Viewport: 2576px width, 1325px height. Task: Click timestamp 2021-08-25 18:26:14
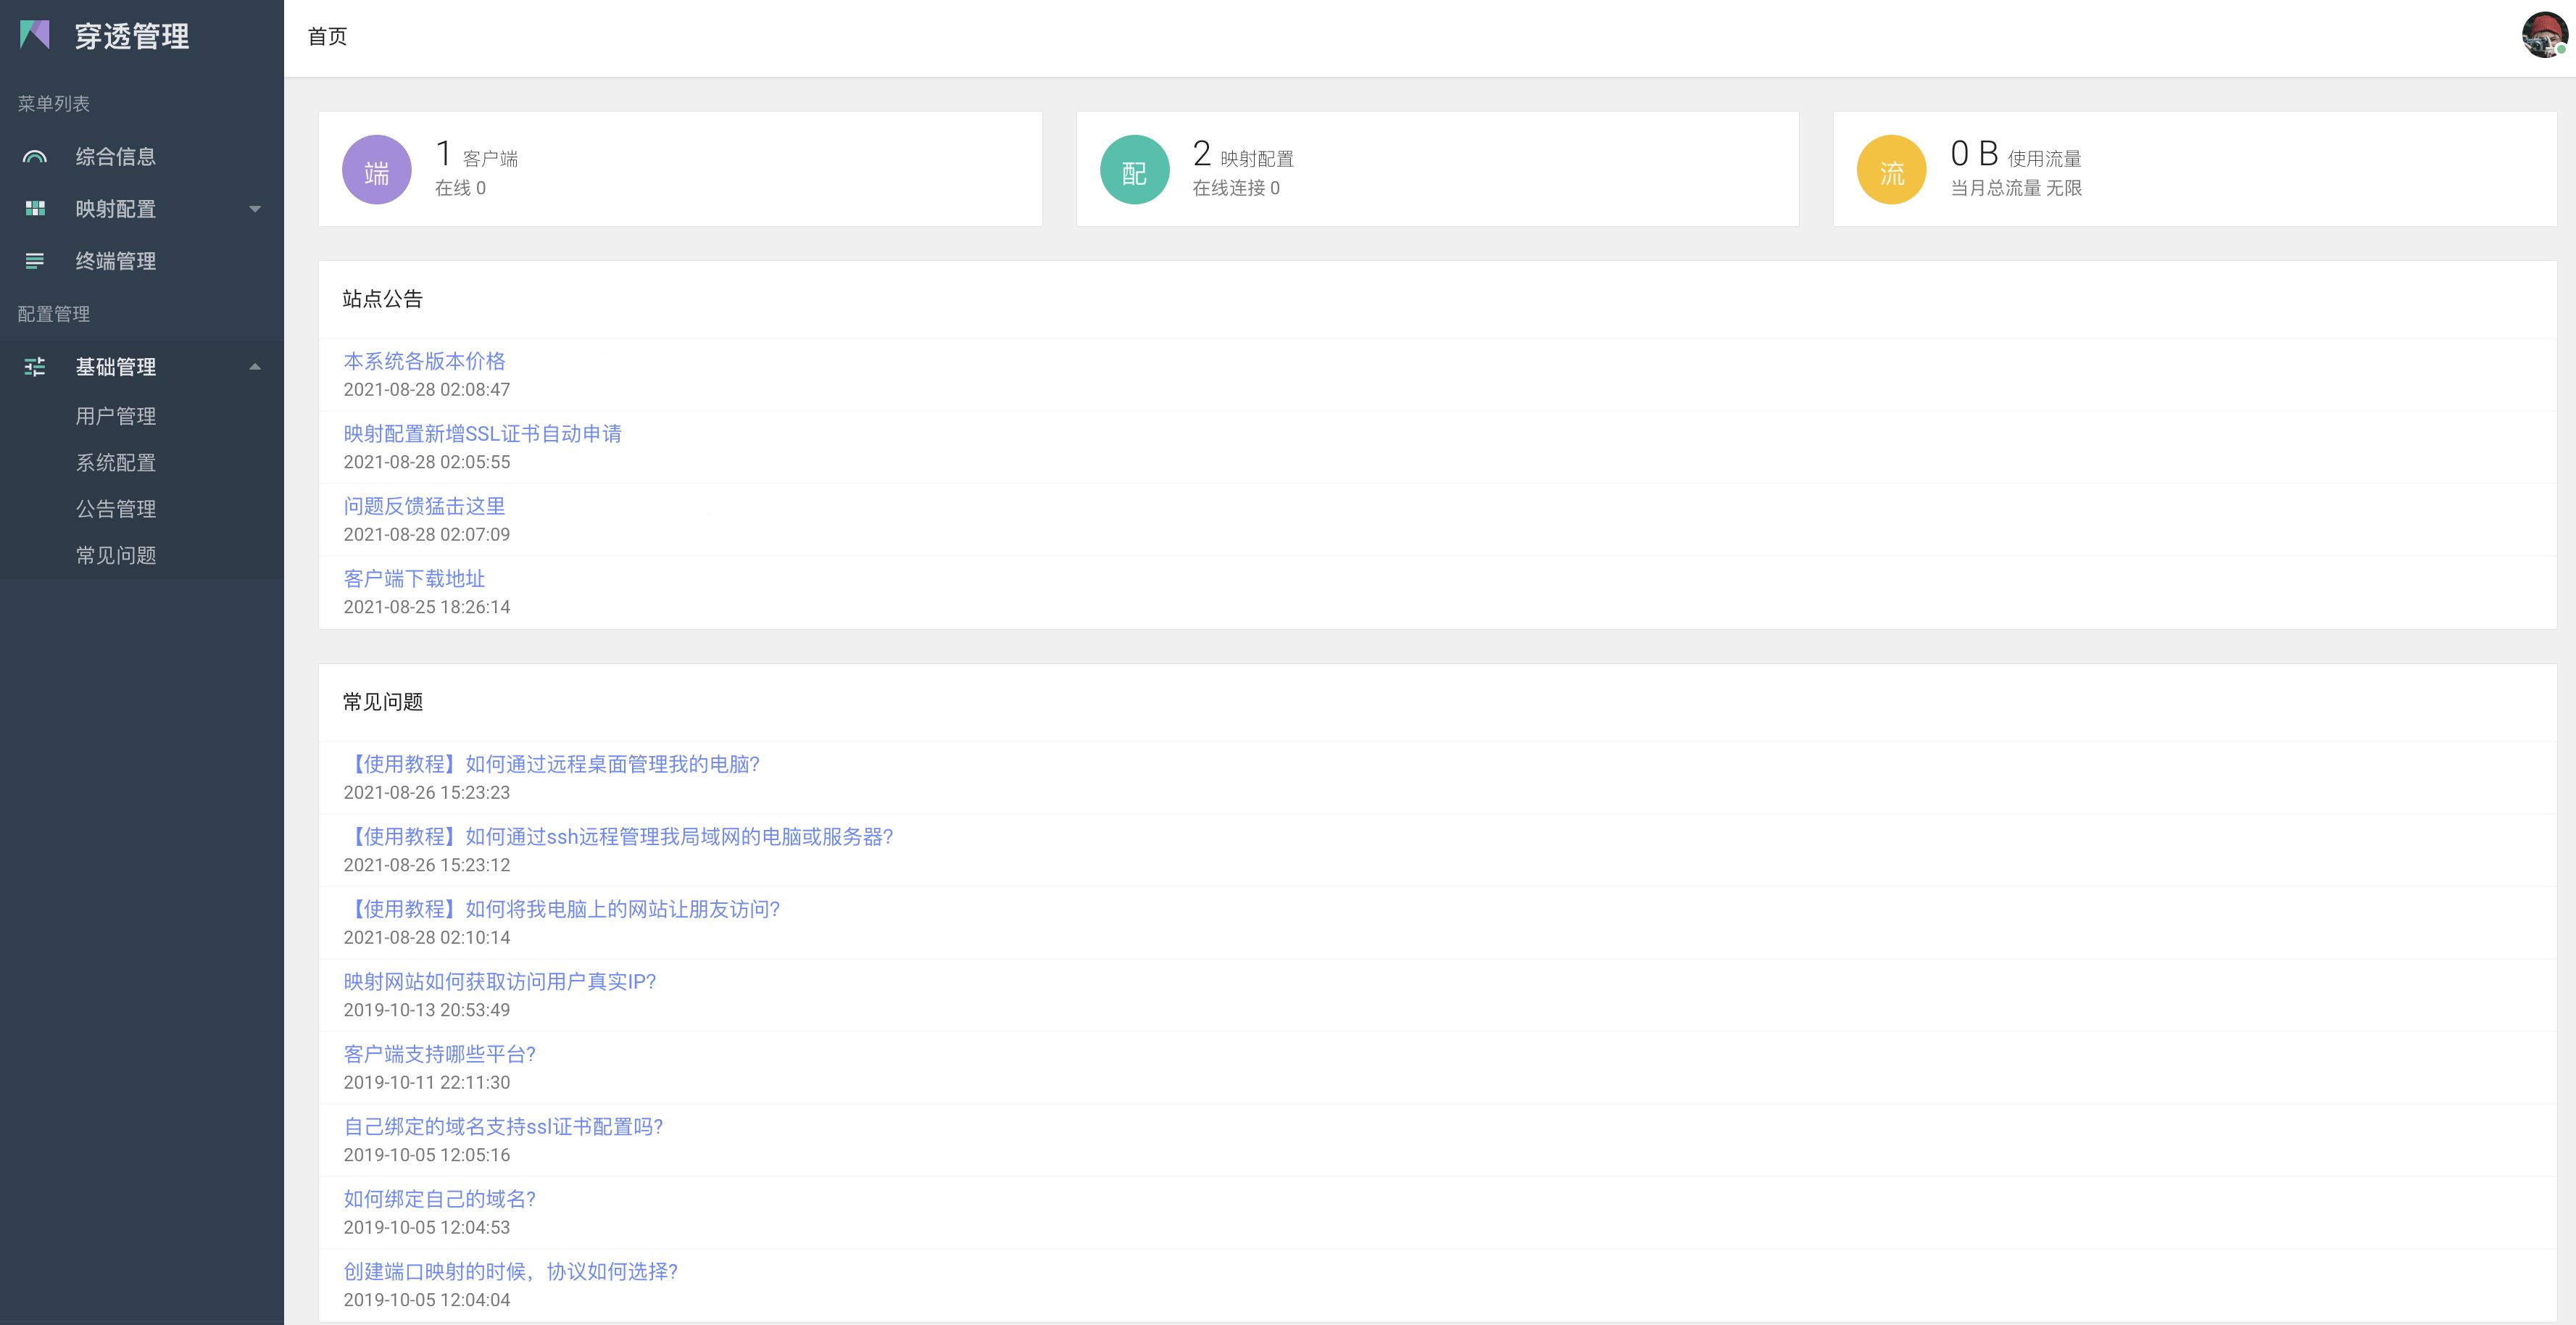427,607
